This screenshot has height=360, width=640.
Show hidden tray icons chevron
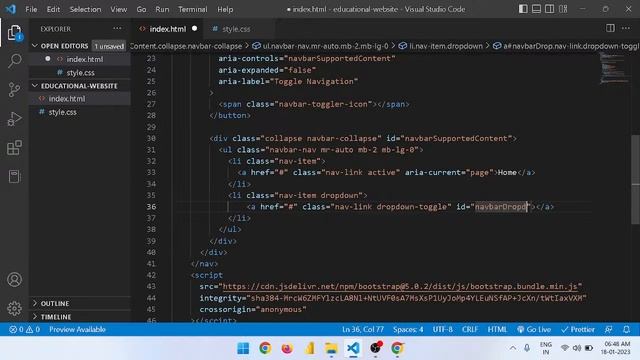[512, 348]
